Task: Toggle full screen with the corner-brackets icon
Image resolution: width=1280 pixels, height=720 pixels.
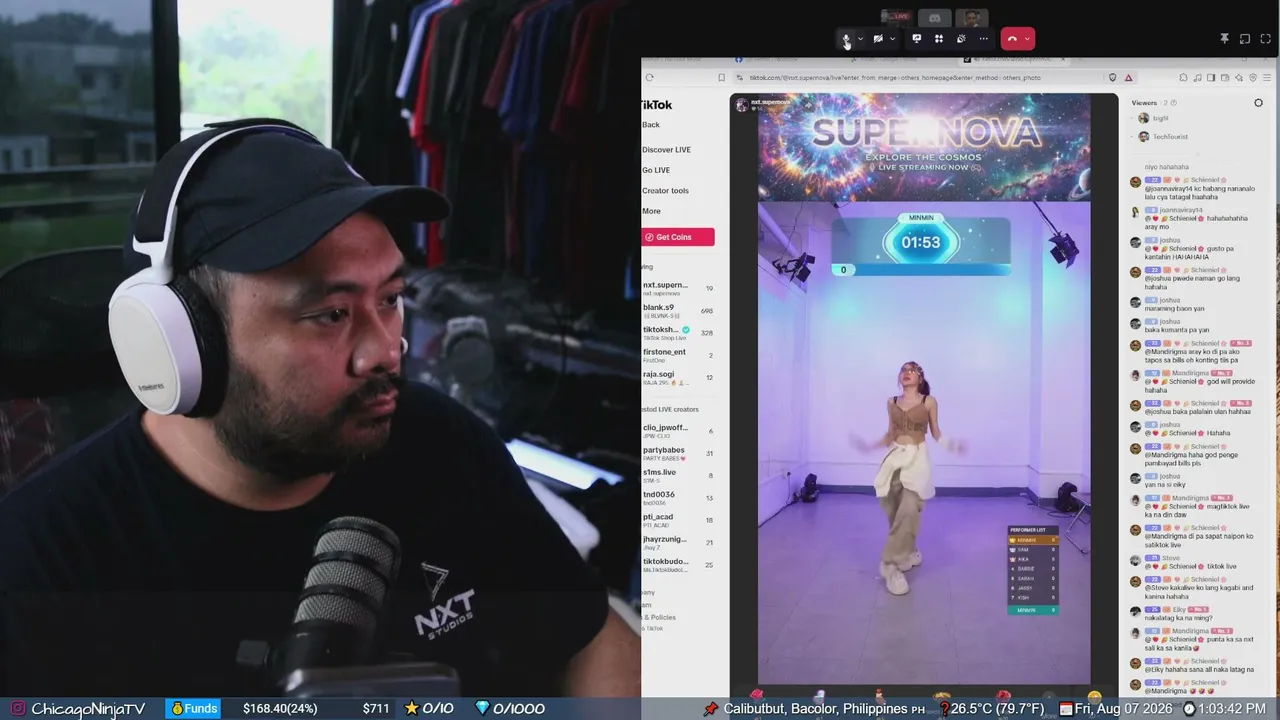Action: coord(1266,39)
